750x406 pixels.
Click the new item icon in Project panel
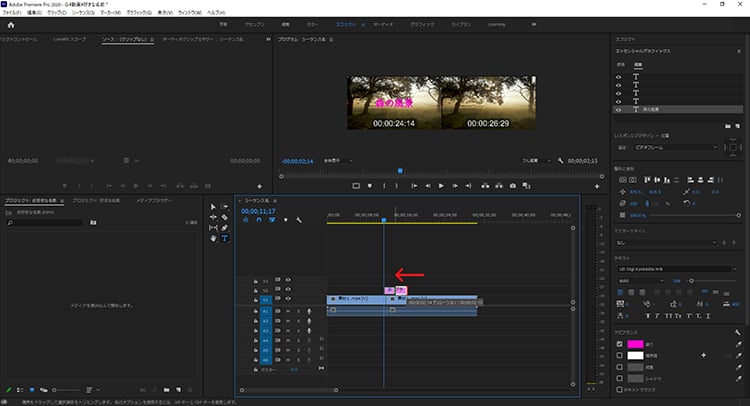tap(178, 390)
